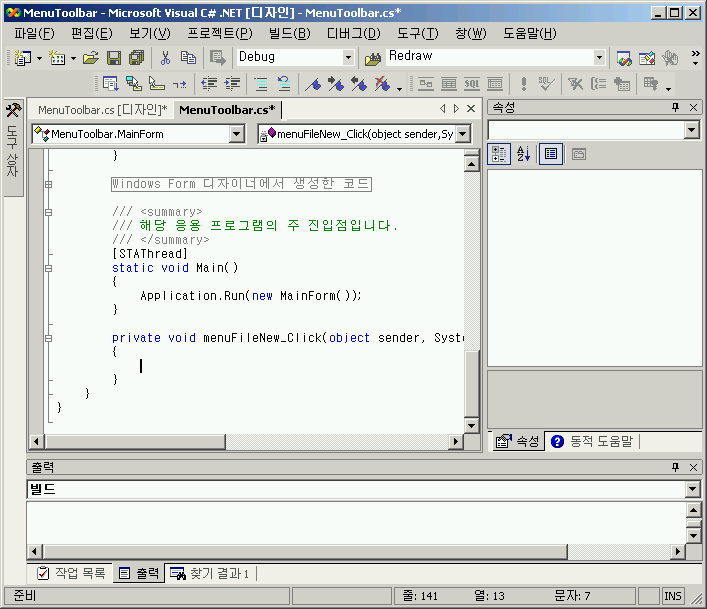Cut the selection with the scissors icon
Viewport: 707px width, 609px height.
pos(165,58)
